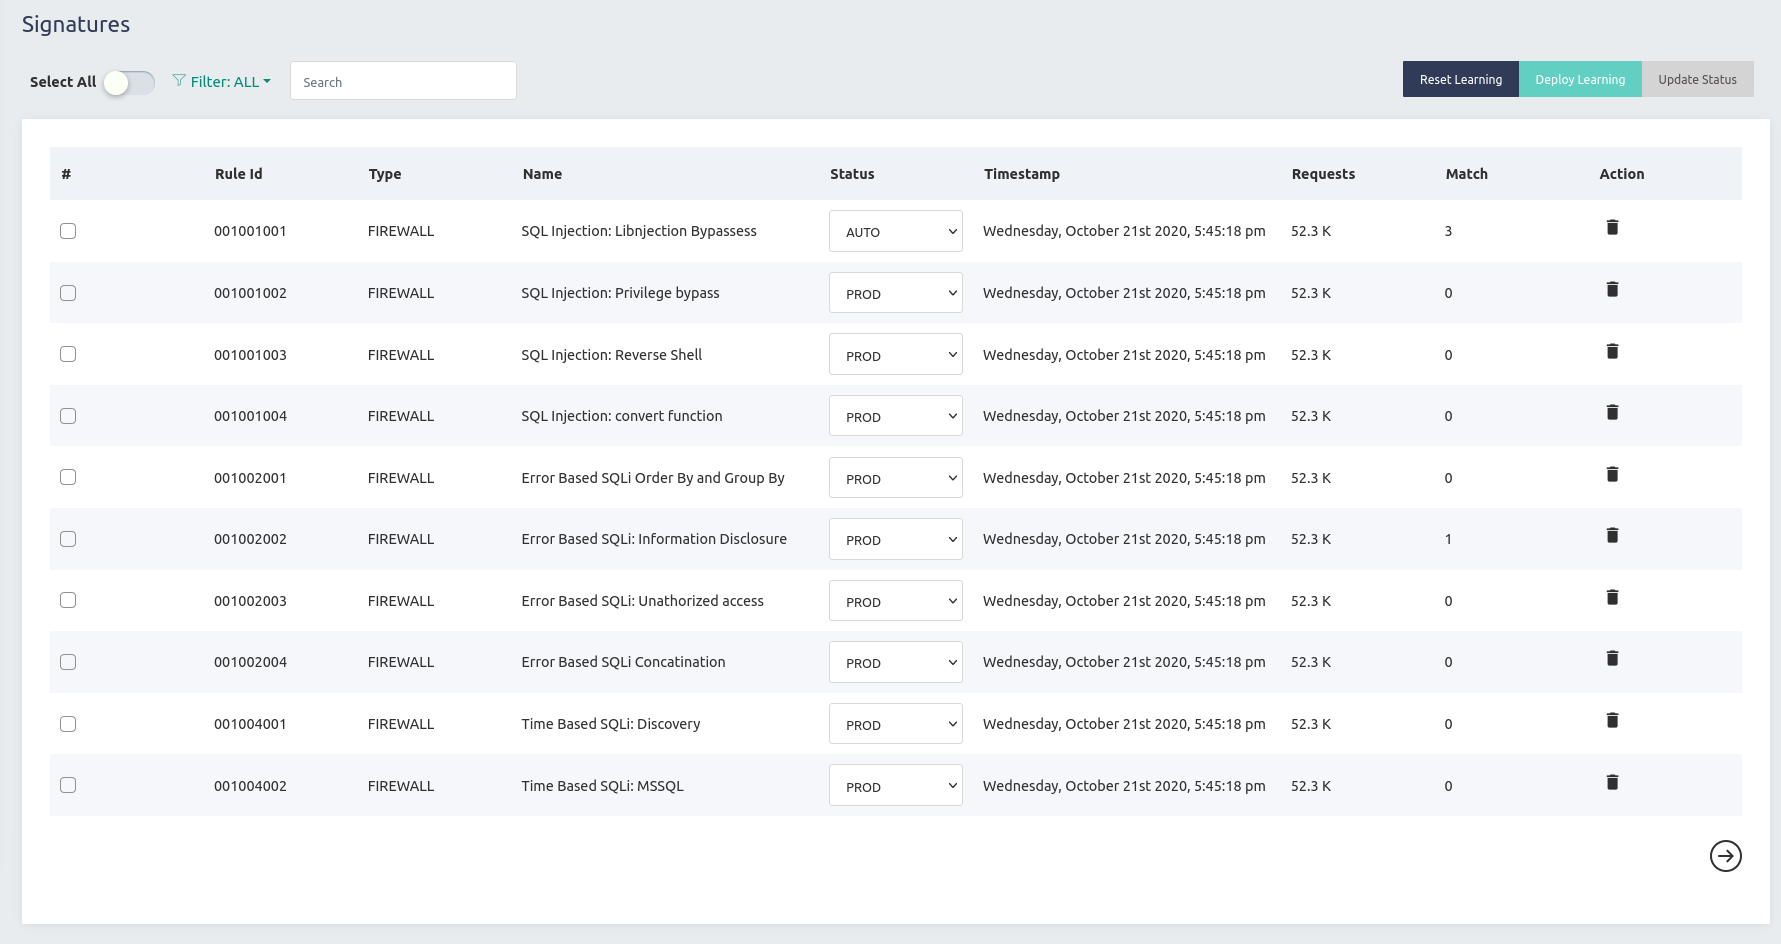The width and height of the screenshot is (1781, 944).
Task: Delete the Libnjection Bypassess rule
Action: [x=1612, y=227]
